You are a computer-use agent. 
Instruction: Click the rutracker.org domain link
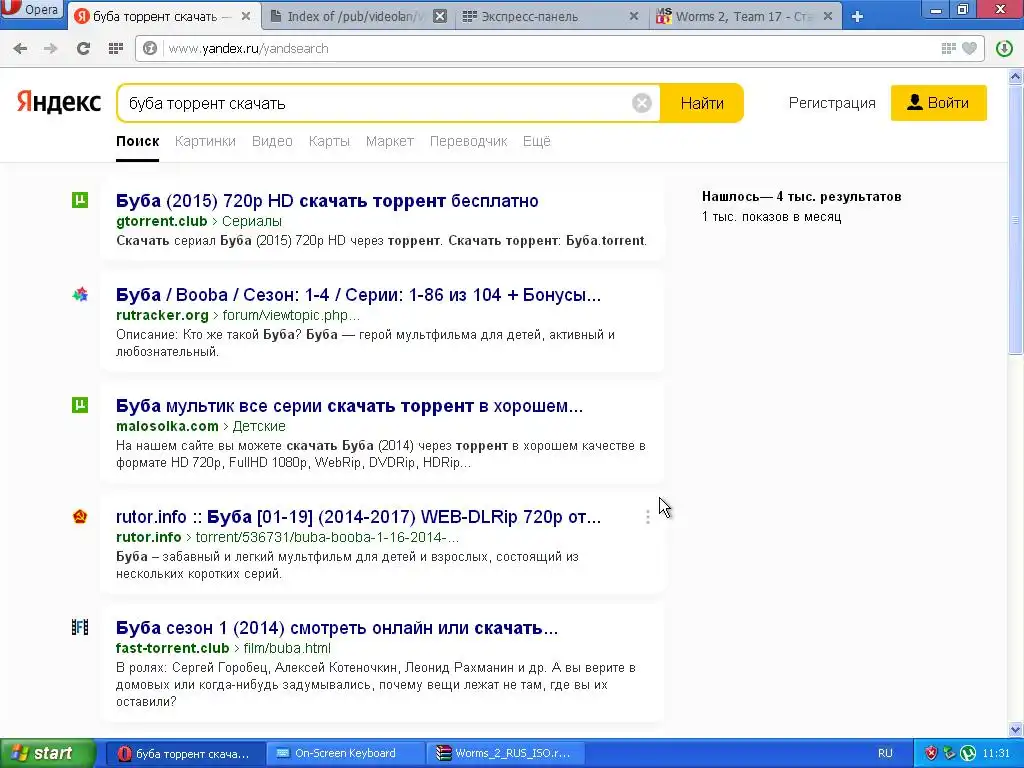(x=162, y=315)
